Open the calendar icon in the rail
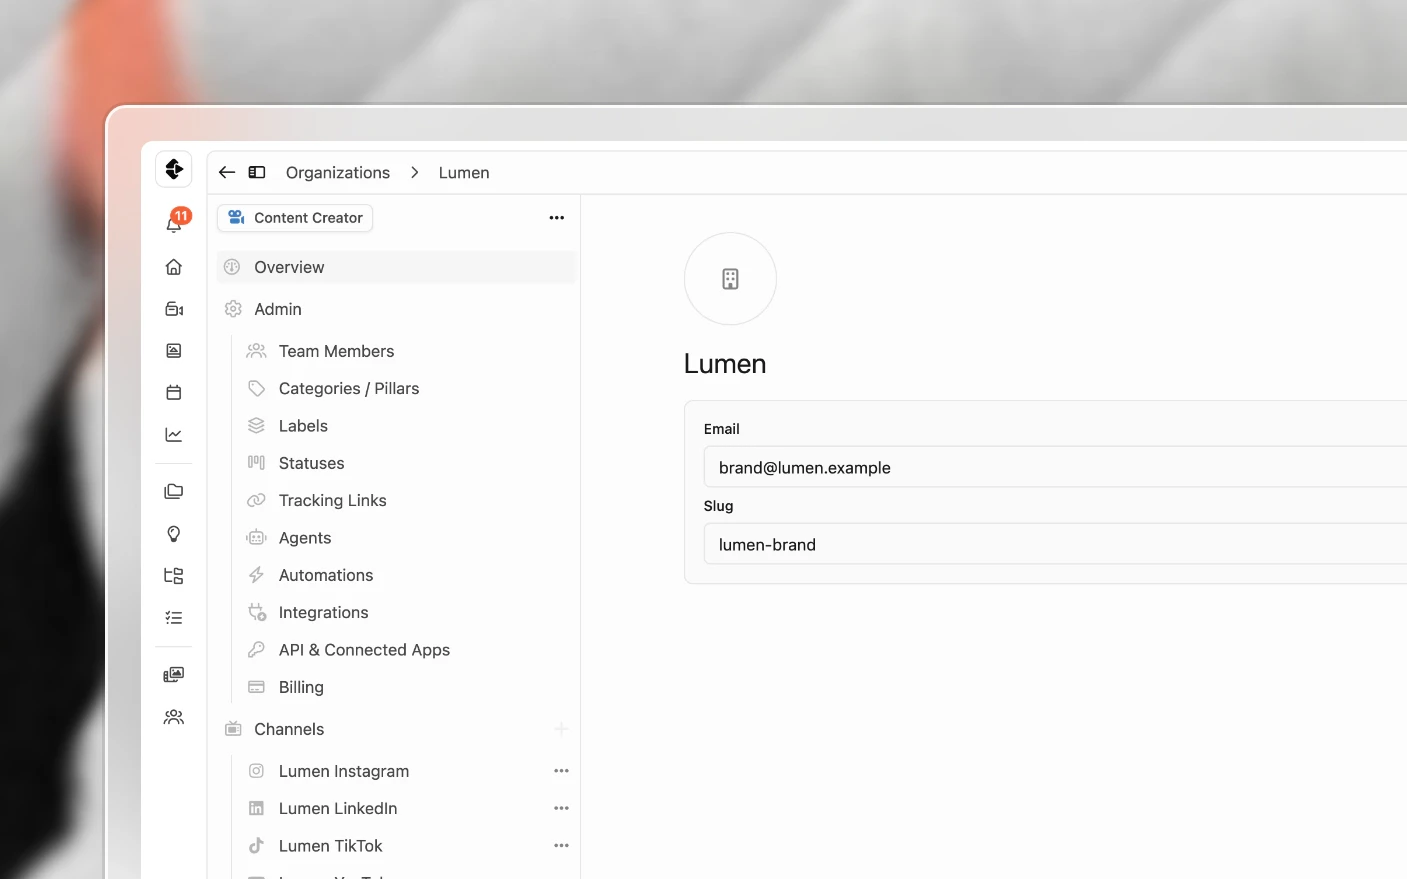Screen dimensions: 1407x879 [174, 393]
